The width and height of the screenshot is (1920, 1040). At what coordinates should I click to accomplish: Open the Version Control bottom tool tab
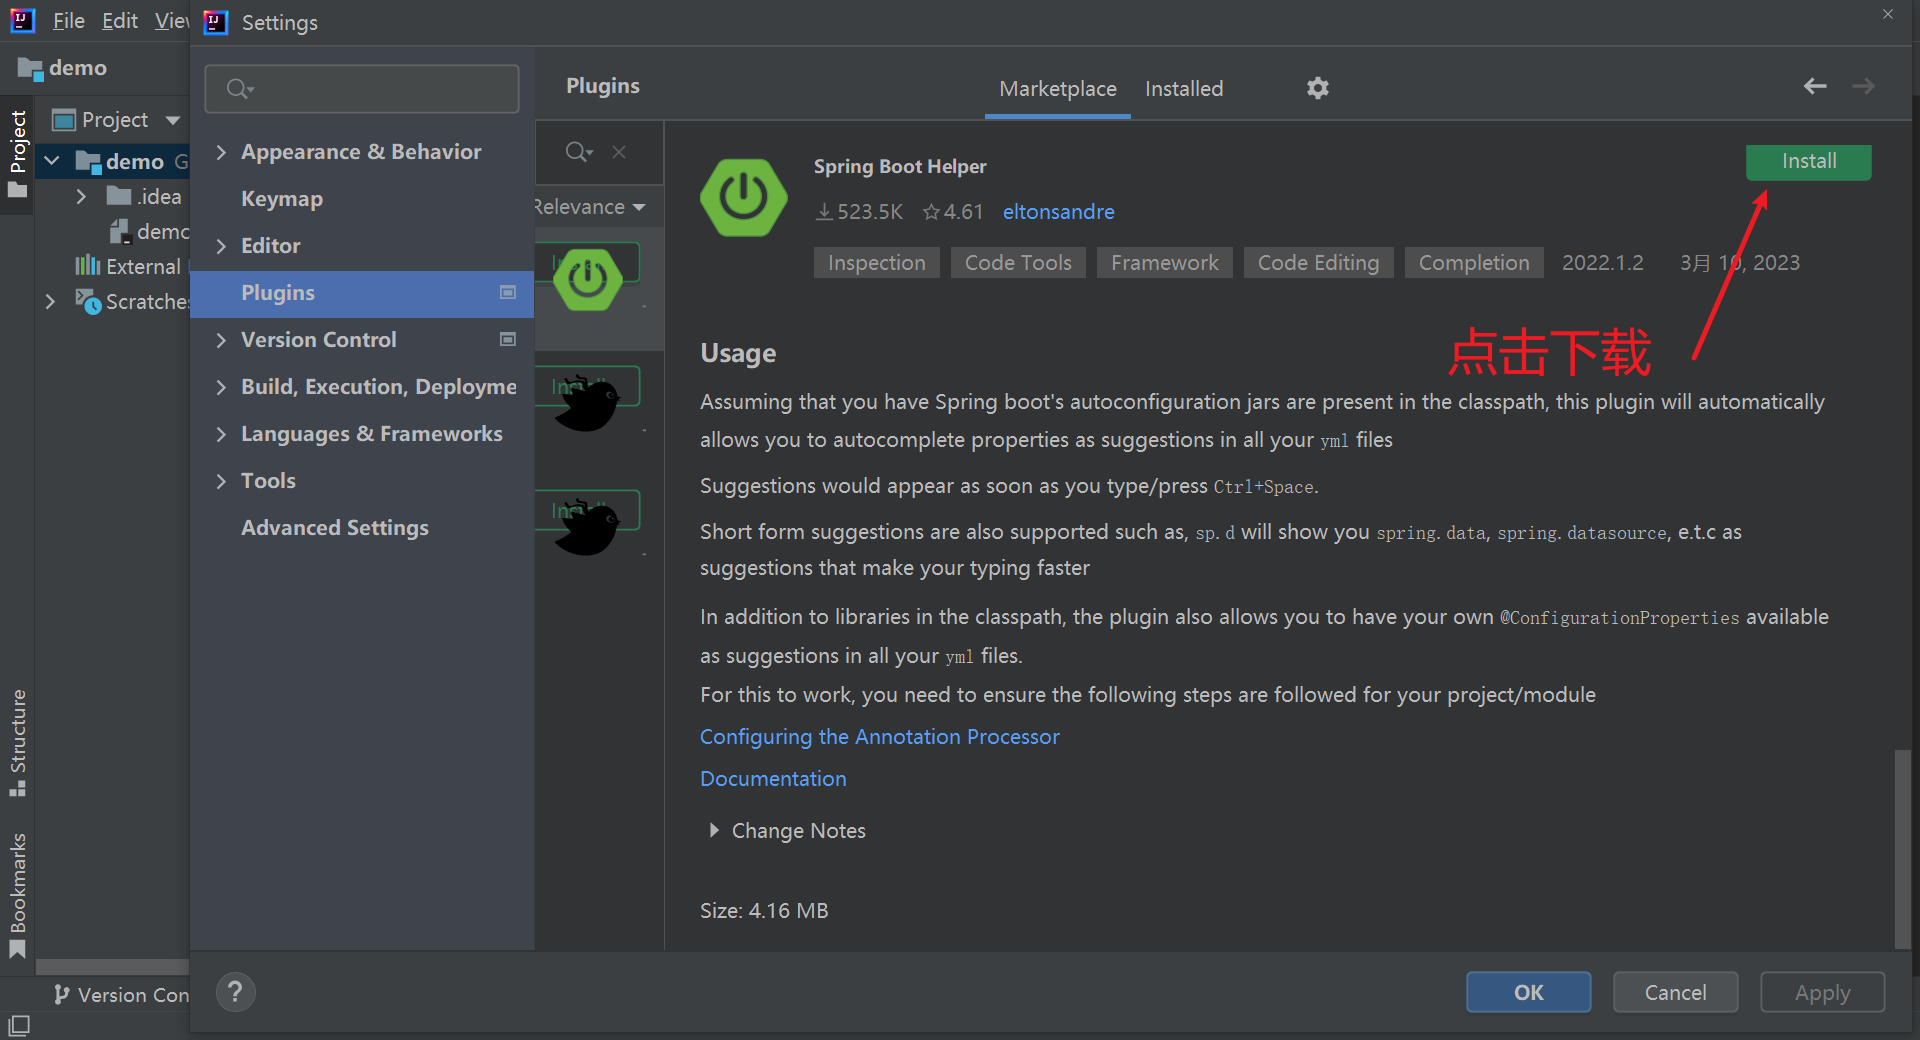(122, 995)
